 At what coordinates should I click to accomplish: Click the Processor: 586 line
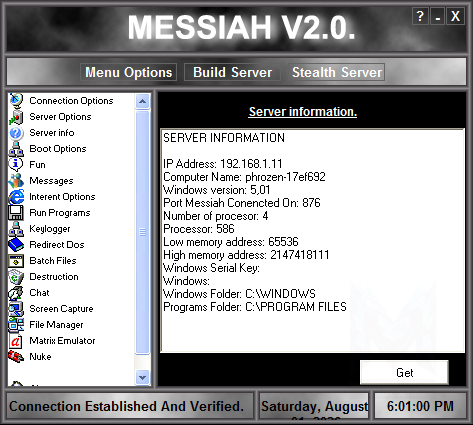[199, 229]
